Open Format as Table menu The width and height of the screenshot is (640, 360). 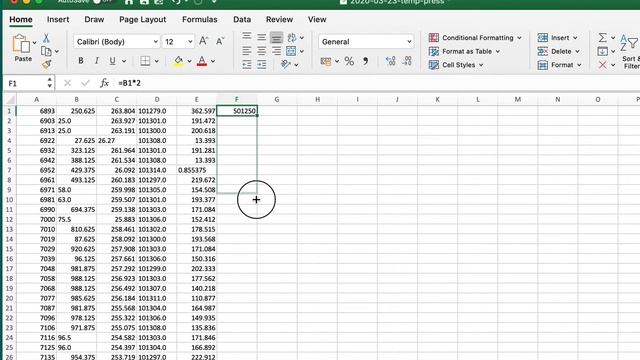tap(464, 51)
